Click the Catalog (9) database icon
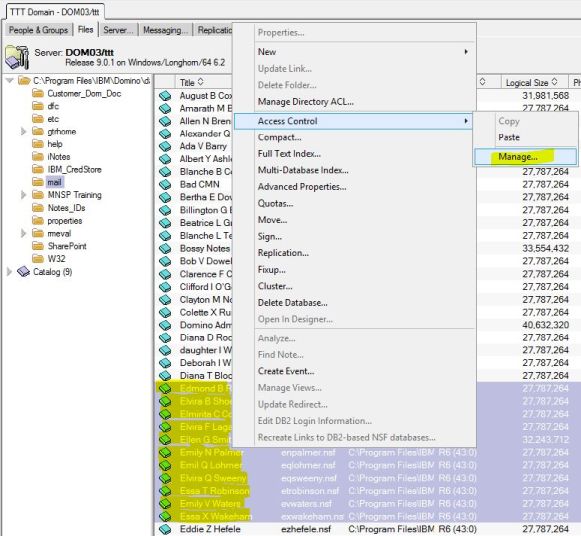 (23, 272)
